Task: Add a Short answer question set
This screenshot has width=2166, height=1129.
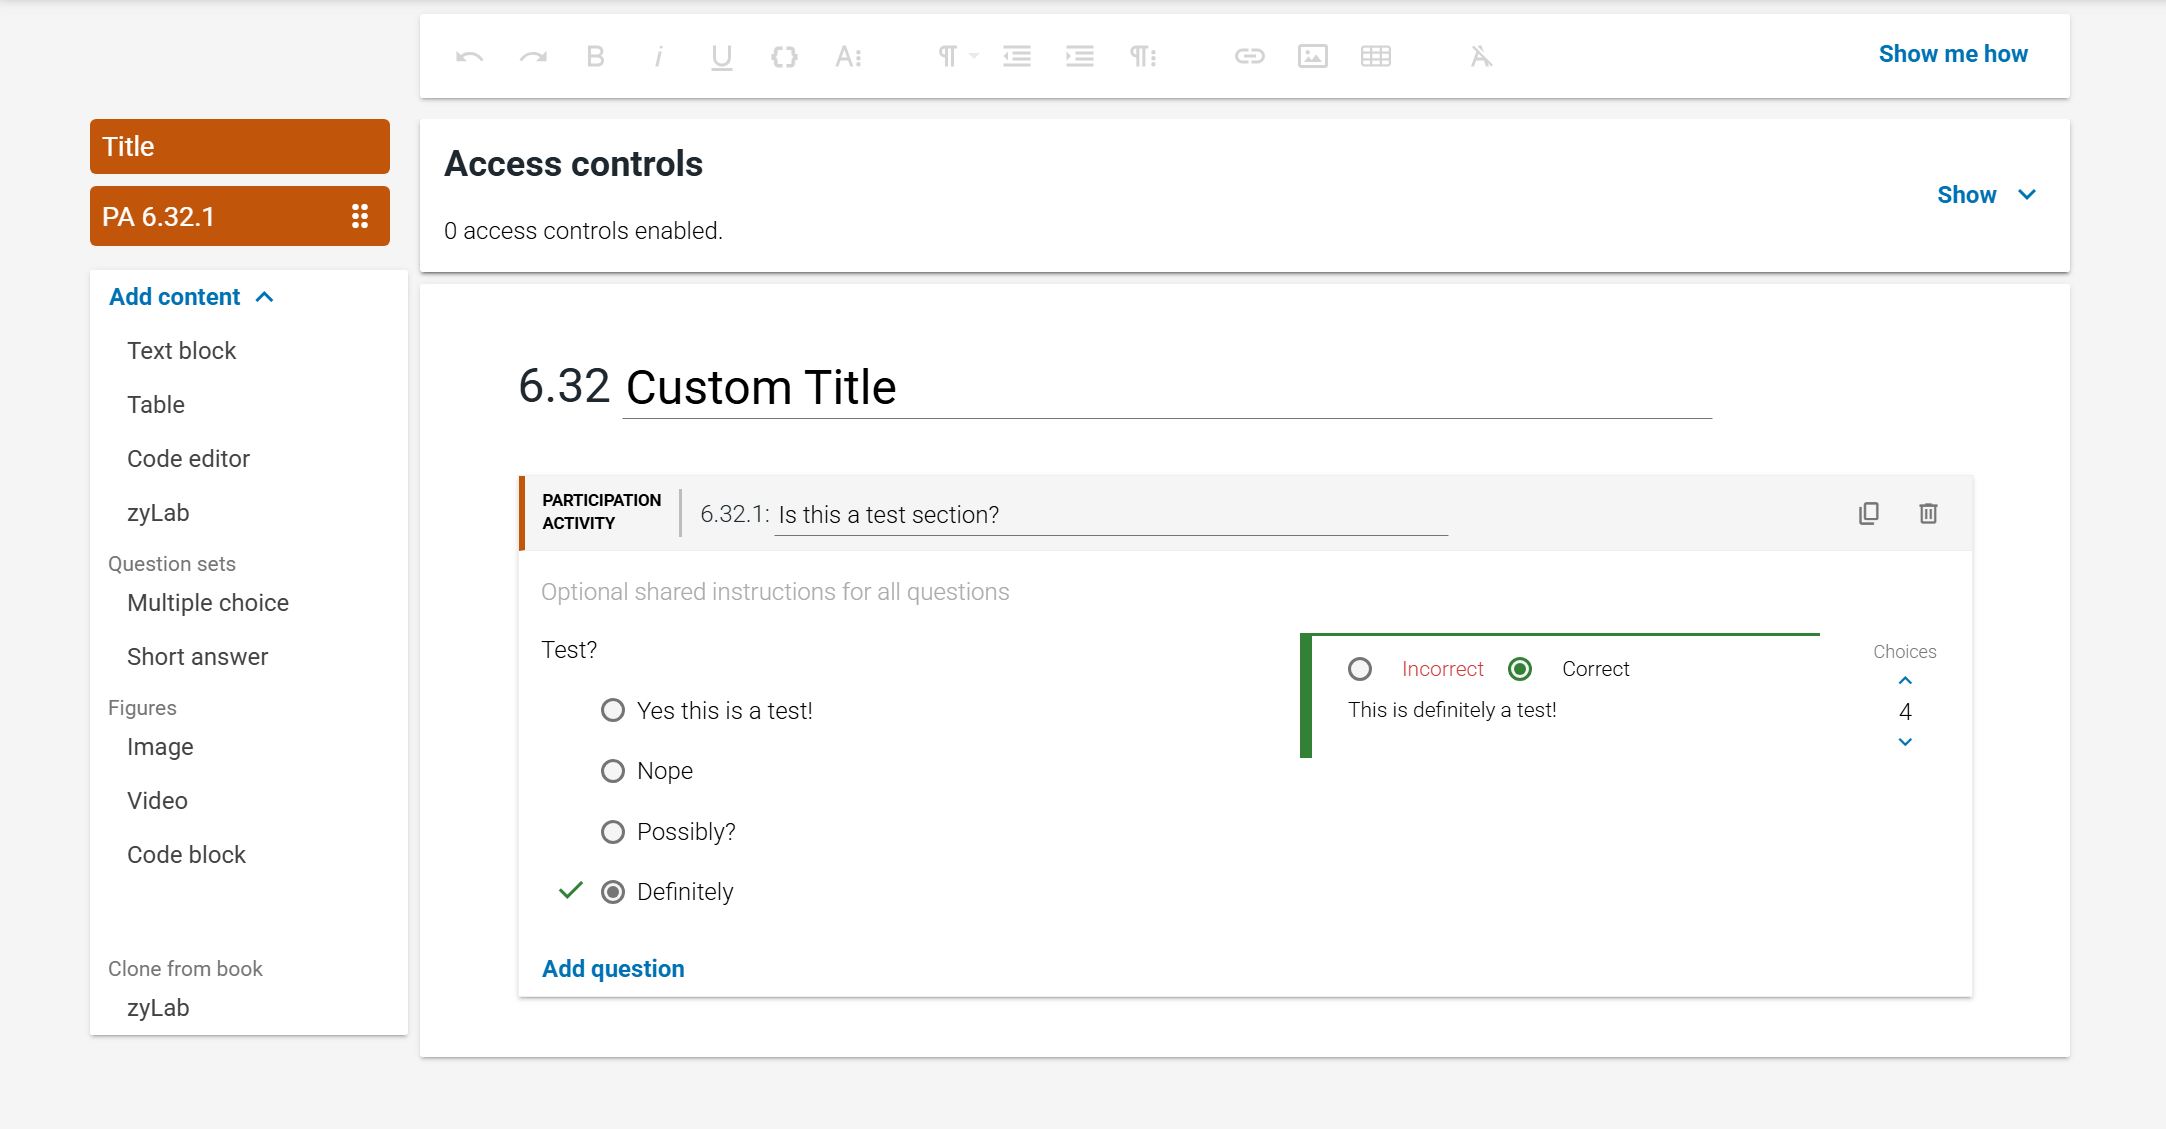Action: pos(198,657)
